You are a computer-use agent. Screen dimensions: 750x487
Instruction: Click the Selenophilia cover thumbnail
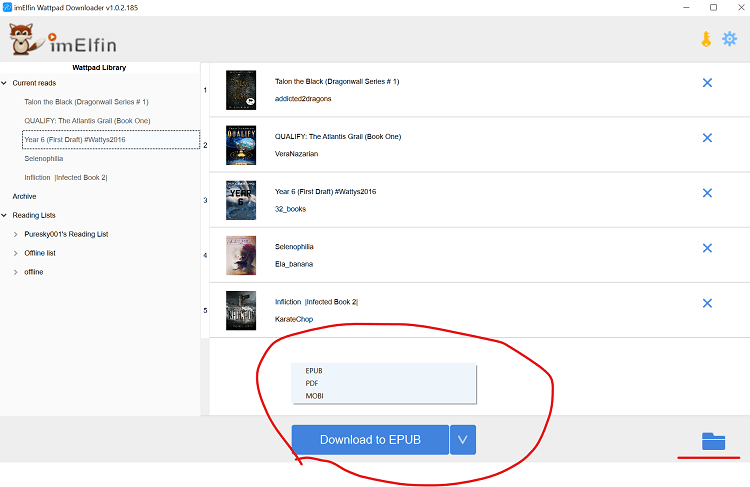[241, 255]
